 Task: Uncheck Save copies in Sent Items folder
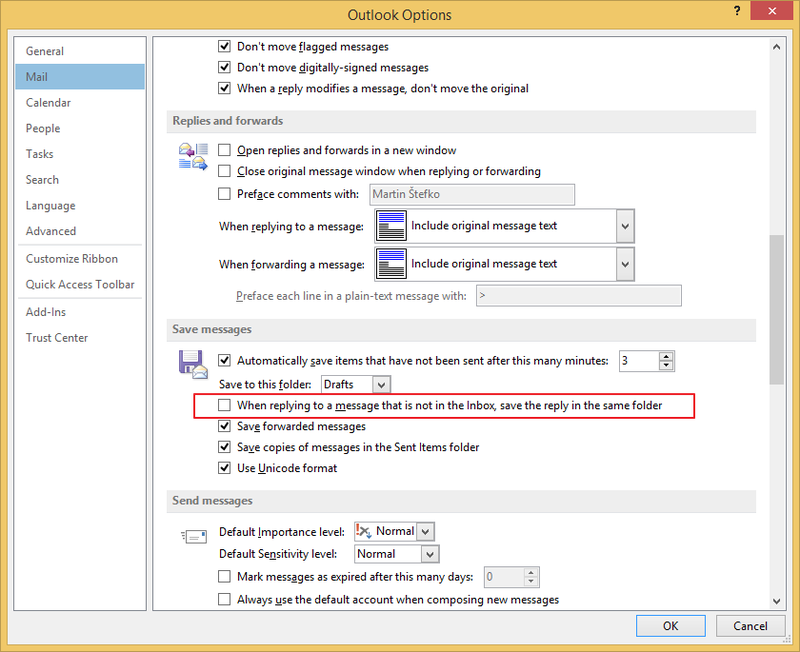click(x=224, y=447)
